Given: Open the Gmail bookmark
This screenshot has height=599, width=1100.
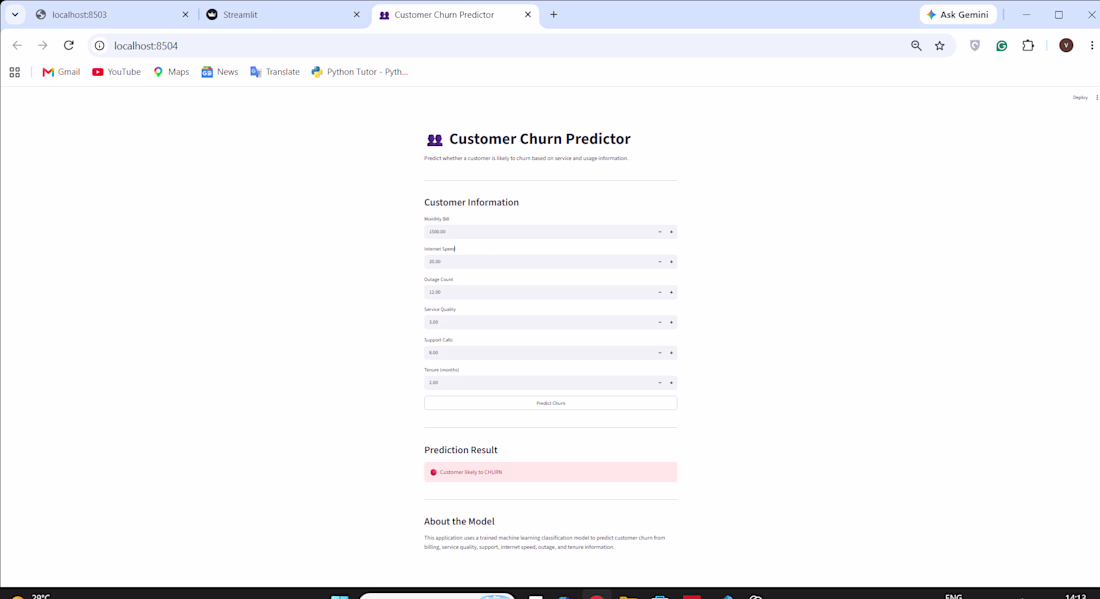Looking at the screenshot, I should (x=61, y=72).
